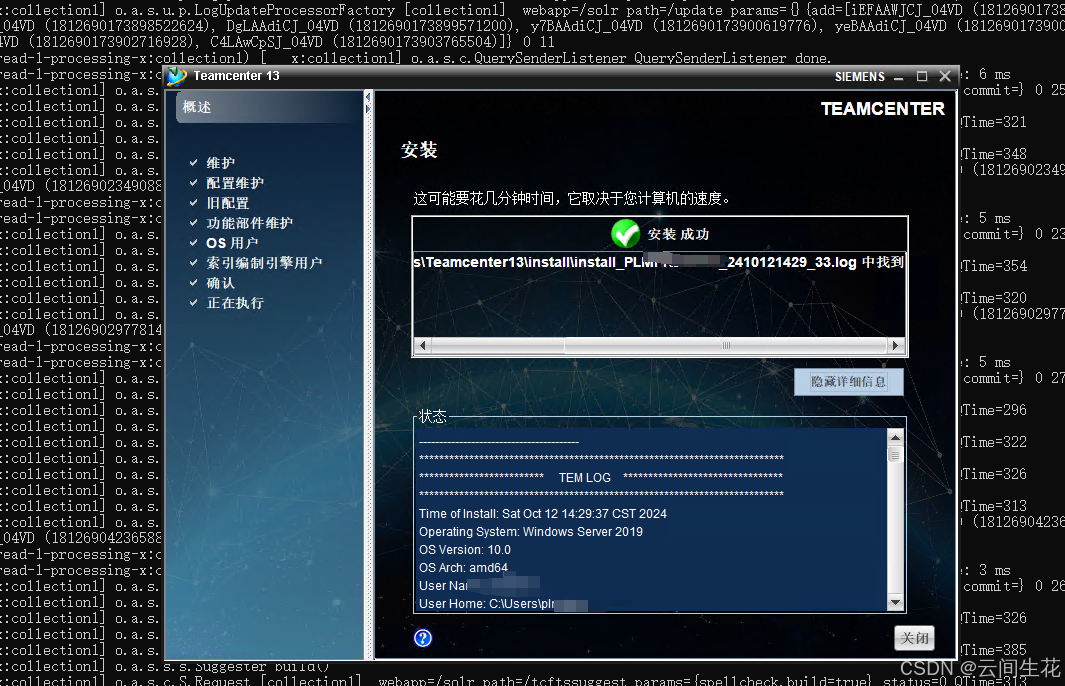Click up arrow of status log scrollbar

(x=895, y=437)
